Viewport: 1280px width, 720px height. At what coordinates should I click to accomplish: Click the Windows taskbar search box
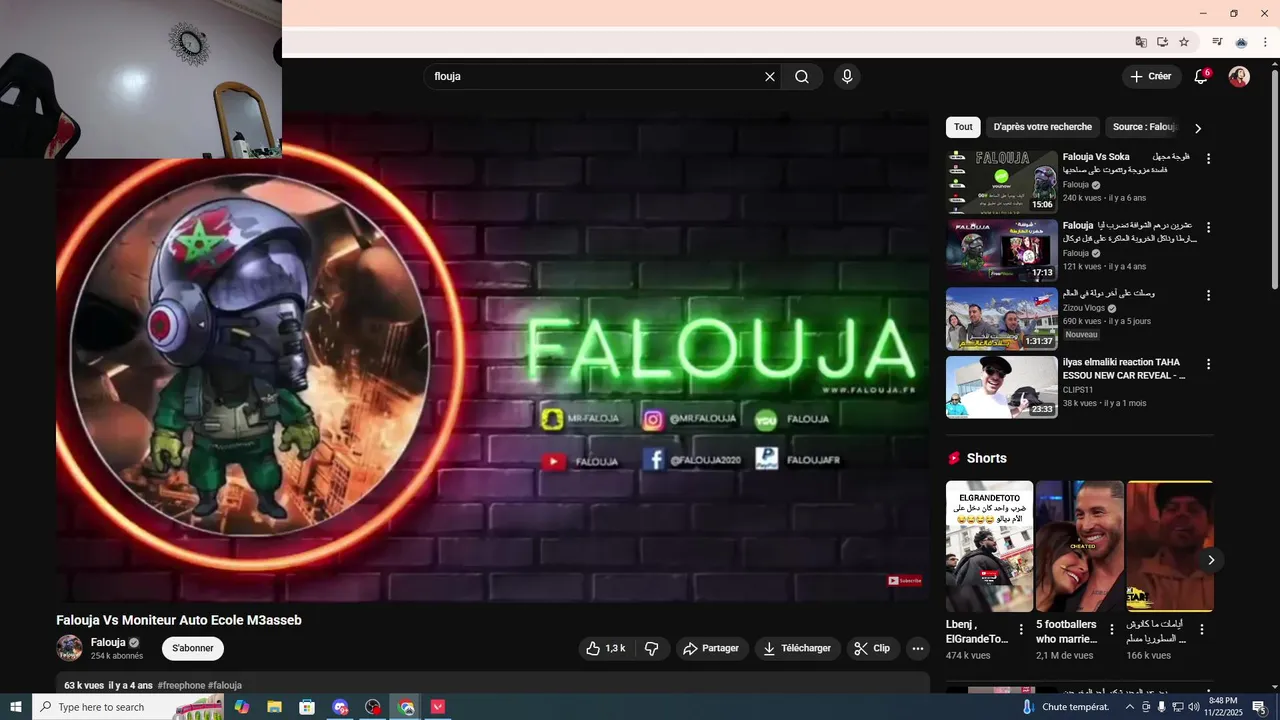point(128,707)
